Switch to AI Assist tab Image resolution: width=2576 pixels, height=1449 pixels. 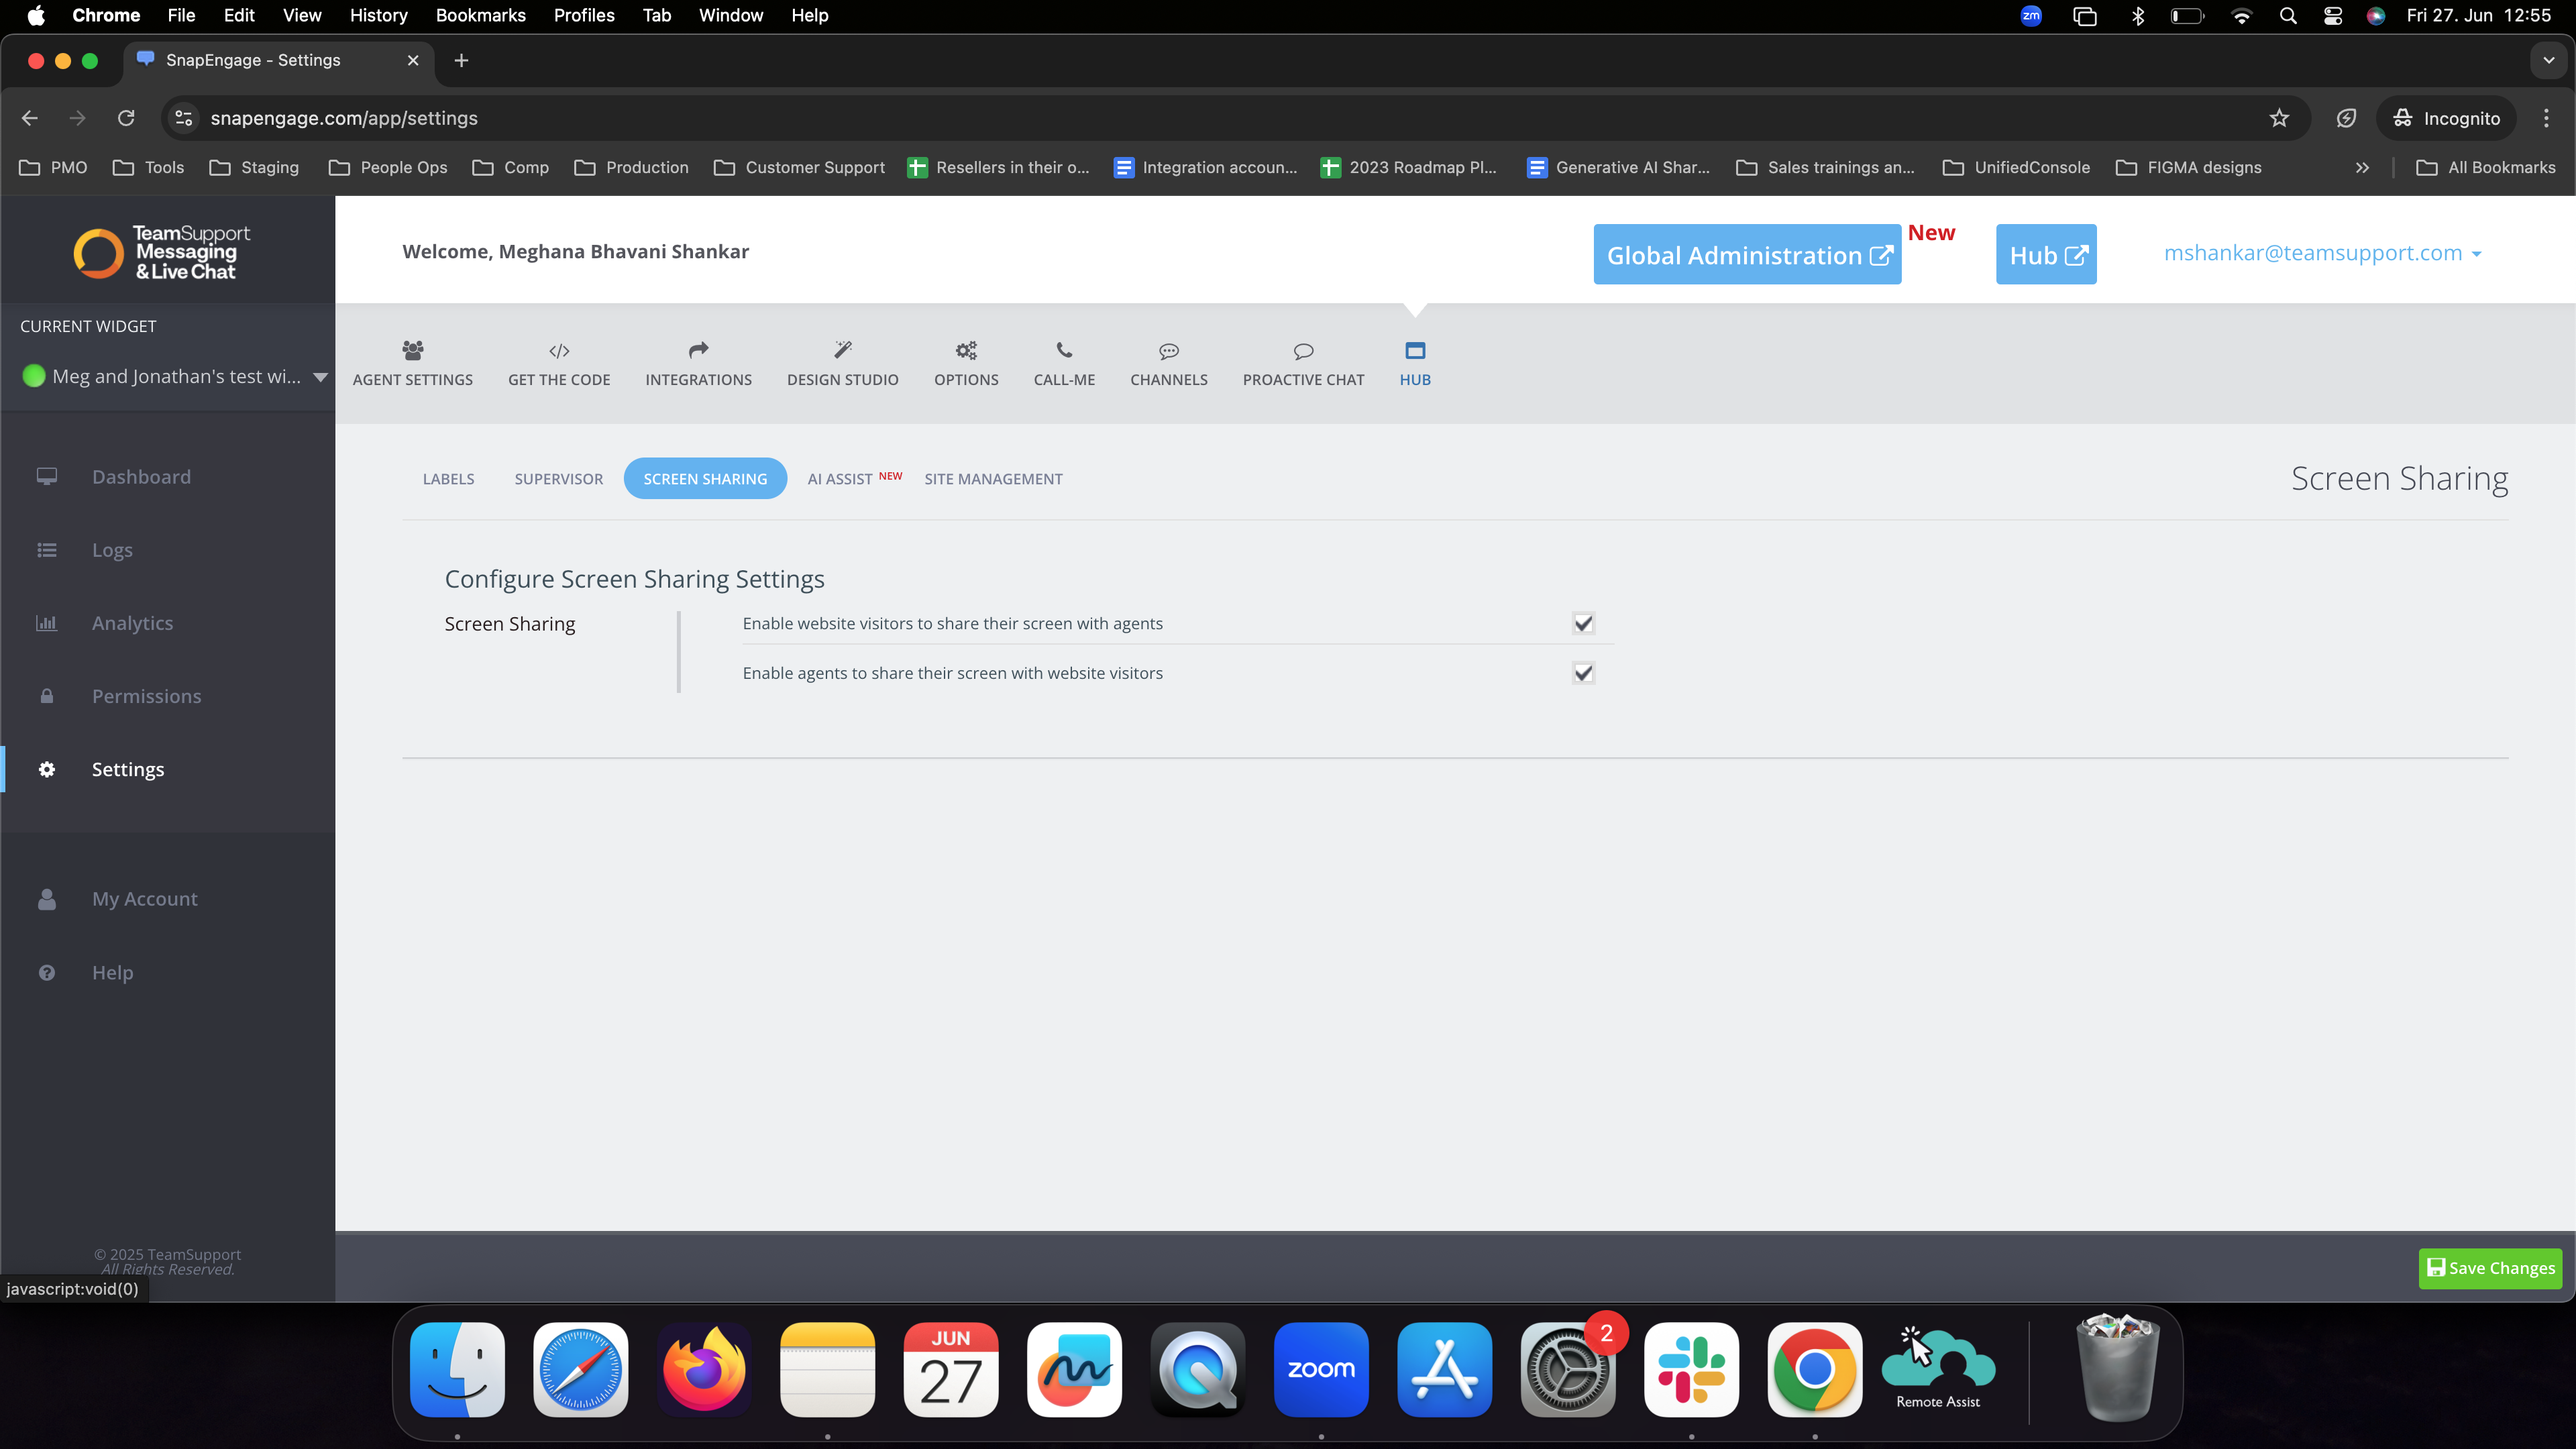tap(840, 479)
